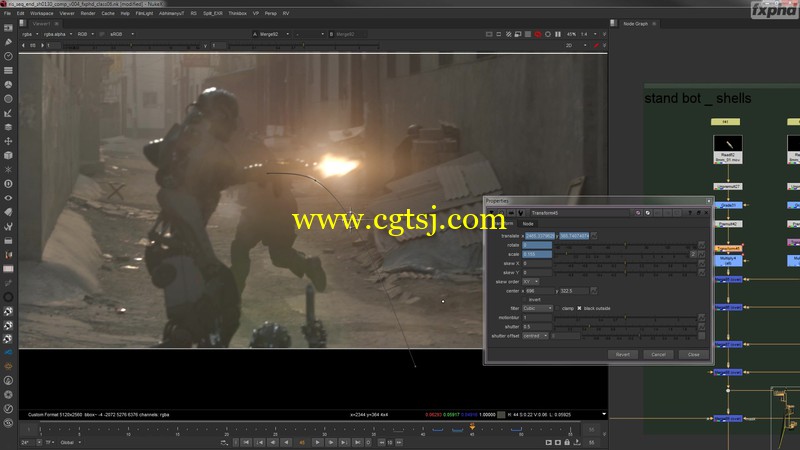Open the Cache menu
This screenshot has height=450, width=800.
tap(108, 13)
